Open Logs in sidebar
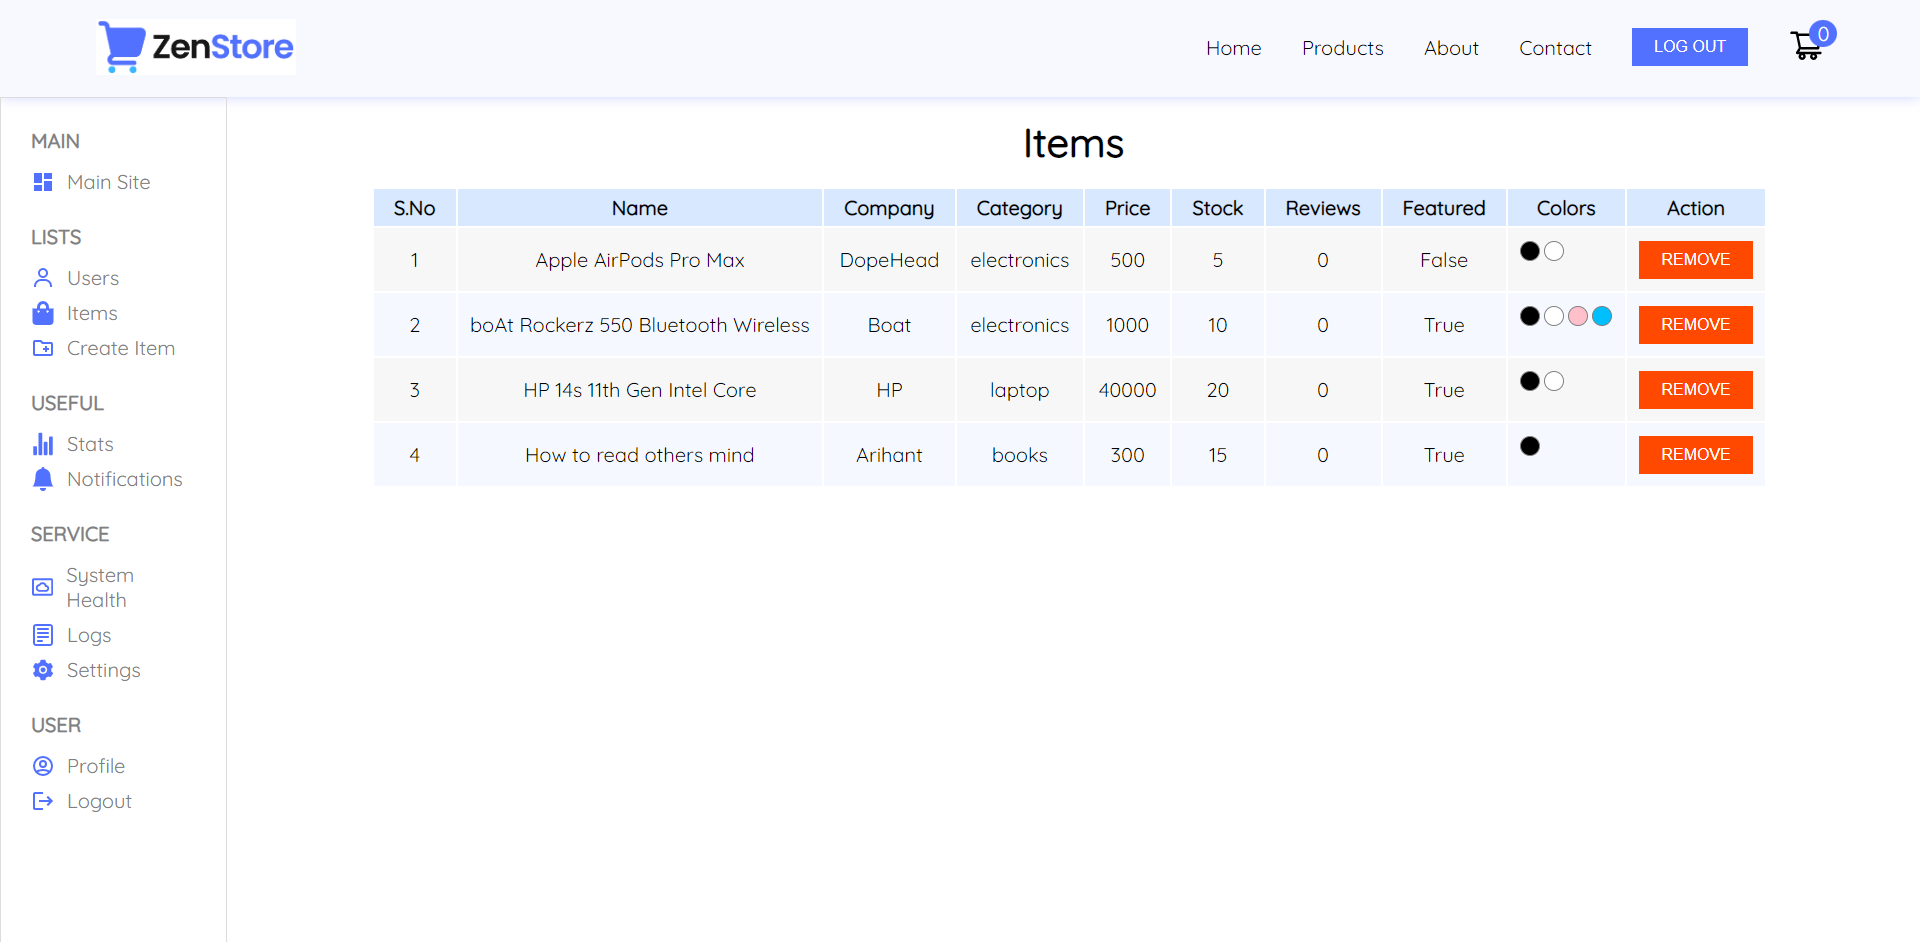Viewport: 1920px width, 942px height. pos(89,635)
